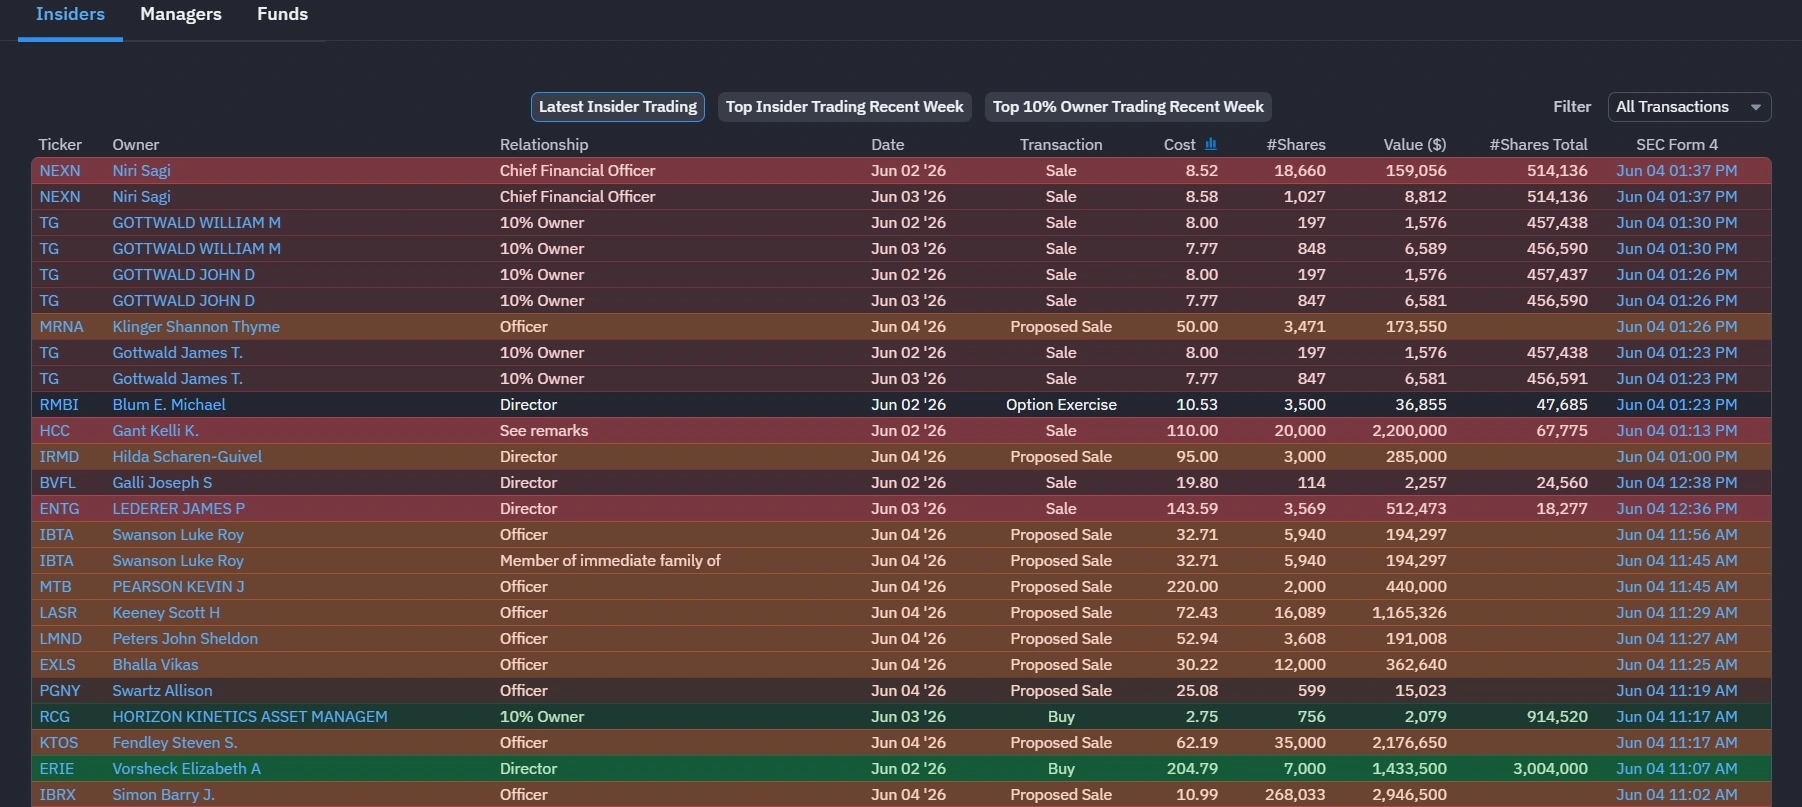Open SEC Form 4 filed Jun 04 11:56 AM
The image size is (1802, 807).
click(x=1677, y=535)
